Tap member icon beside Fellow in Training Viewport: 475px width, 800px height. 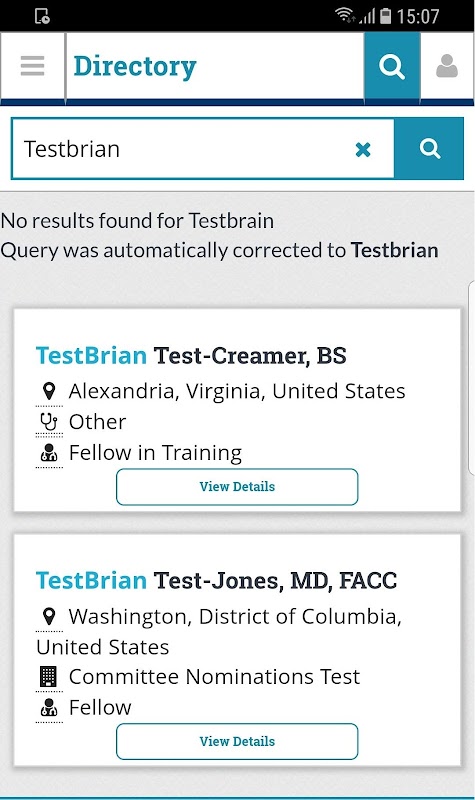click(x=49, y=453)
